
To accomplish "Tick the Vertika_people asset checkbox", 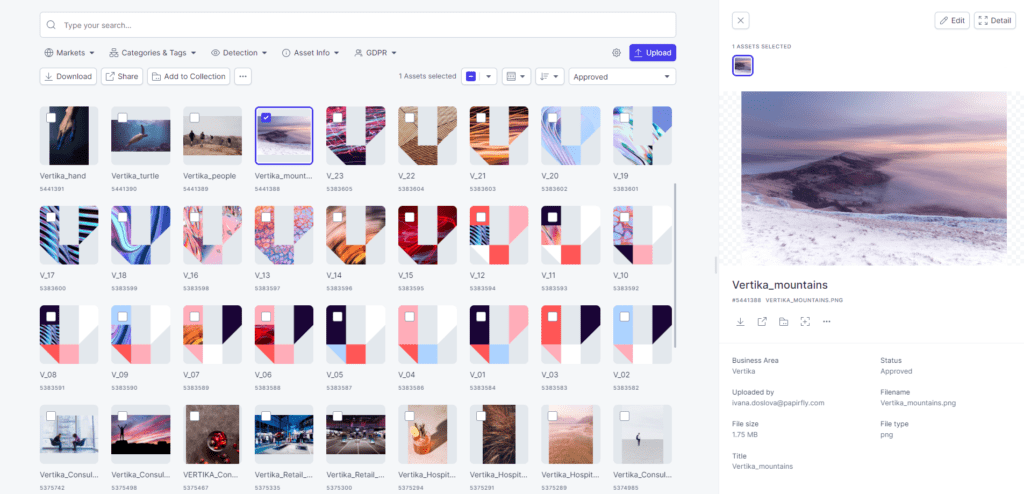I will pos(194,118).
